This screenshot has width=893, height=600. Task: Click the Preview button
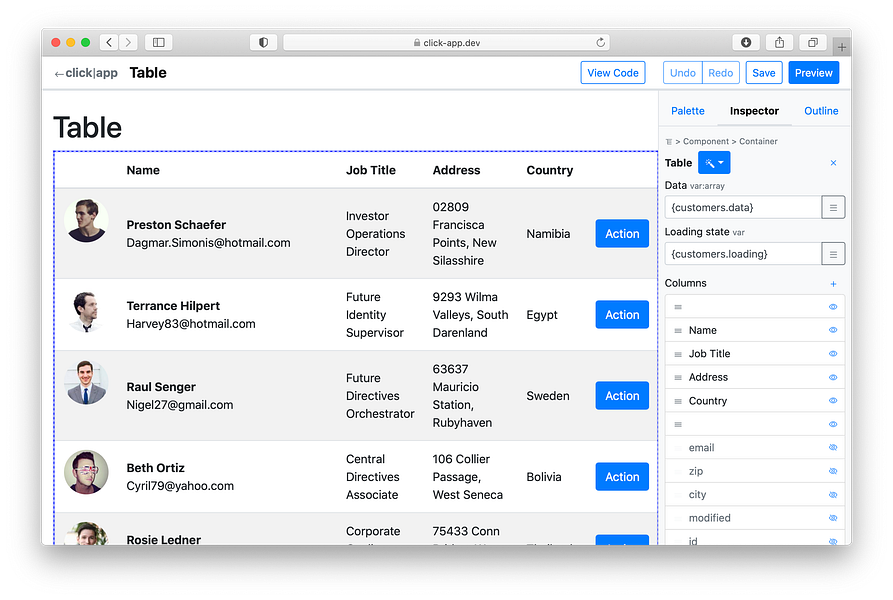[813, 73]
